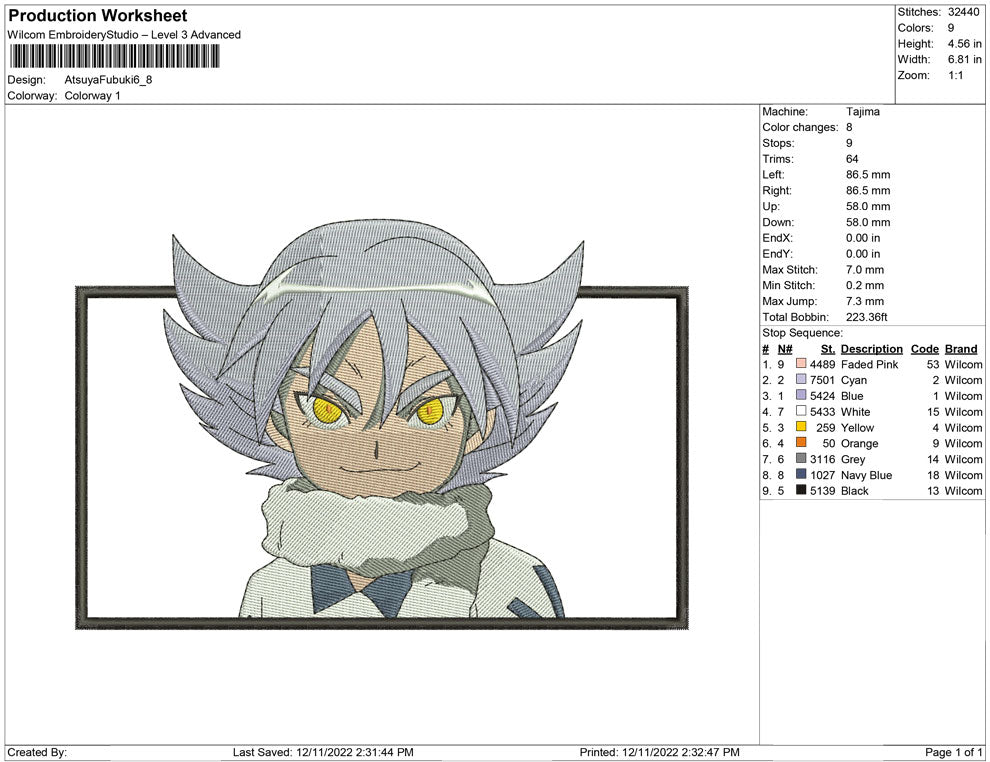Click the 'Last Saved: 12/11/2022 2:31:44 PM' text
The width and height of the screenshot is (990, 762).
click(323, 752)
